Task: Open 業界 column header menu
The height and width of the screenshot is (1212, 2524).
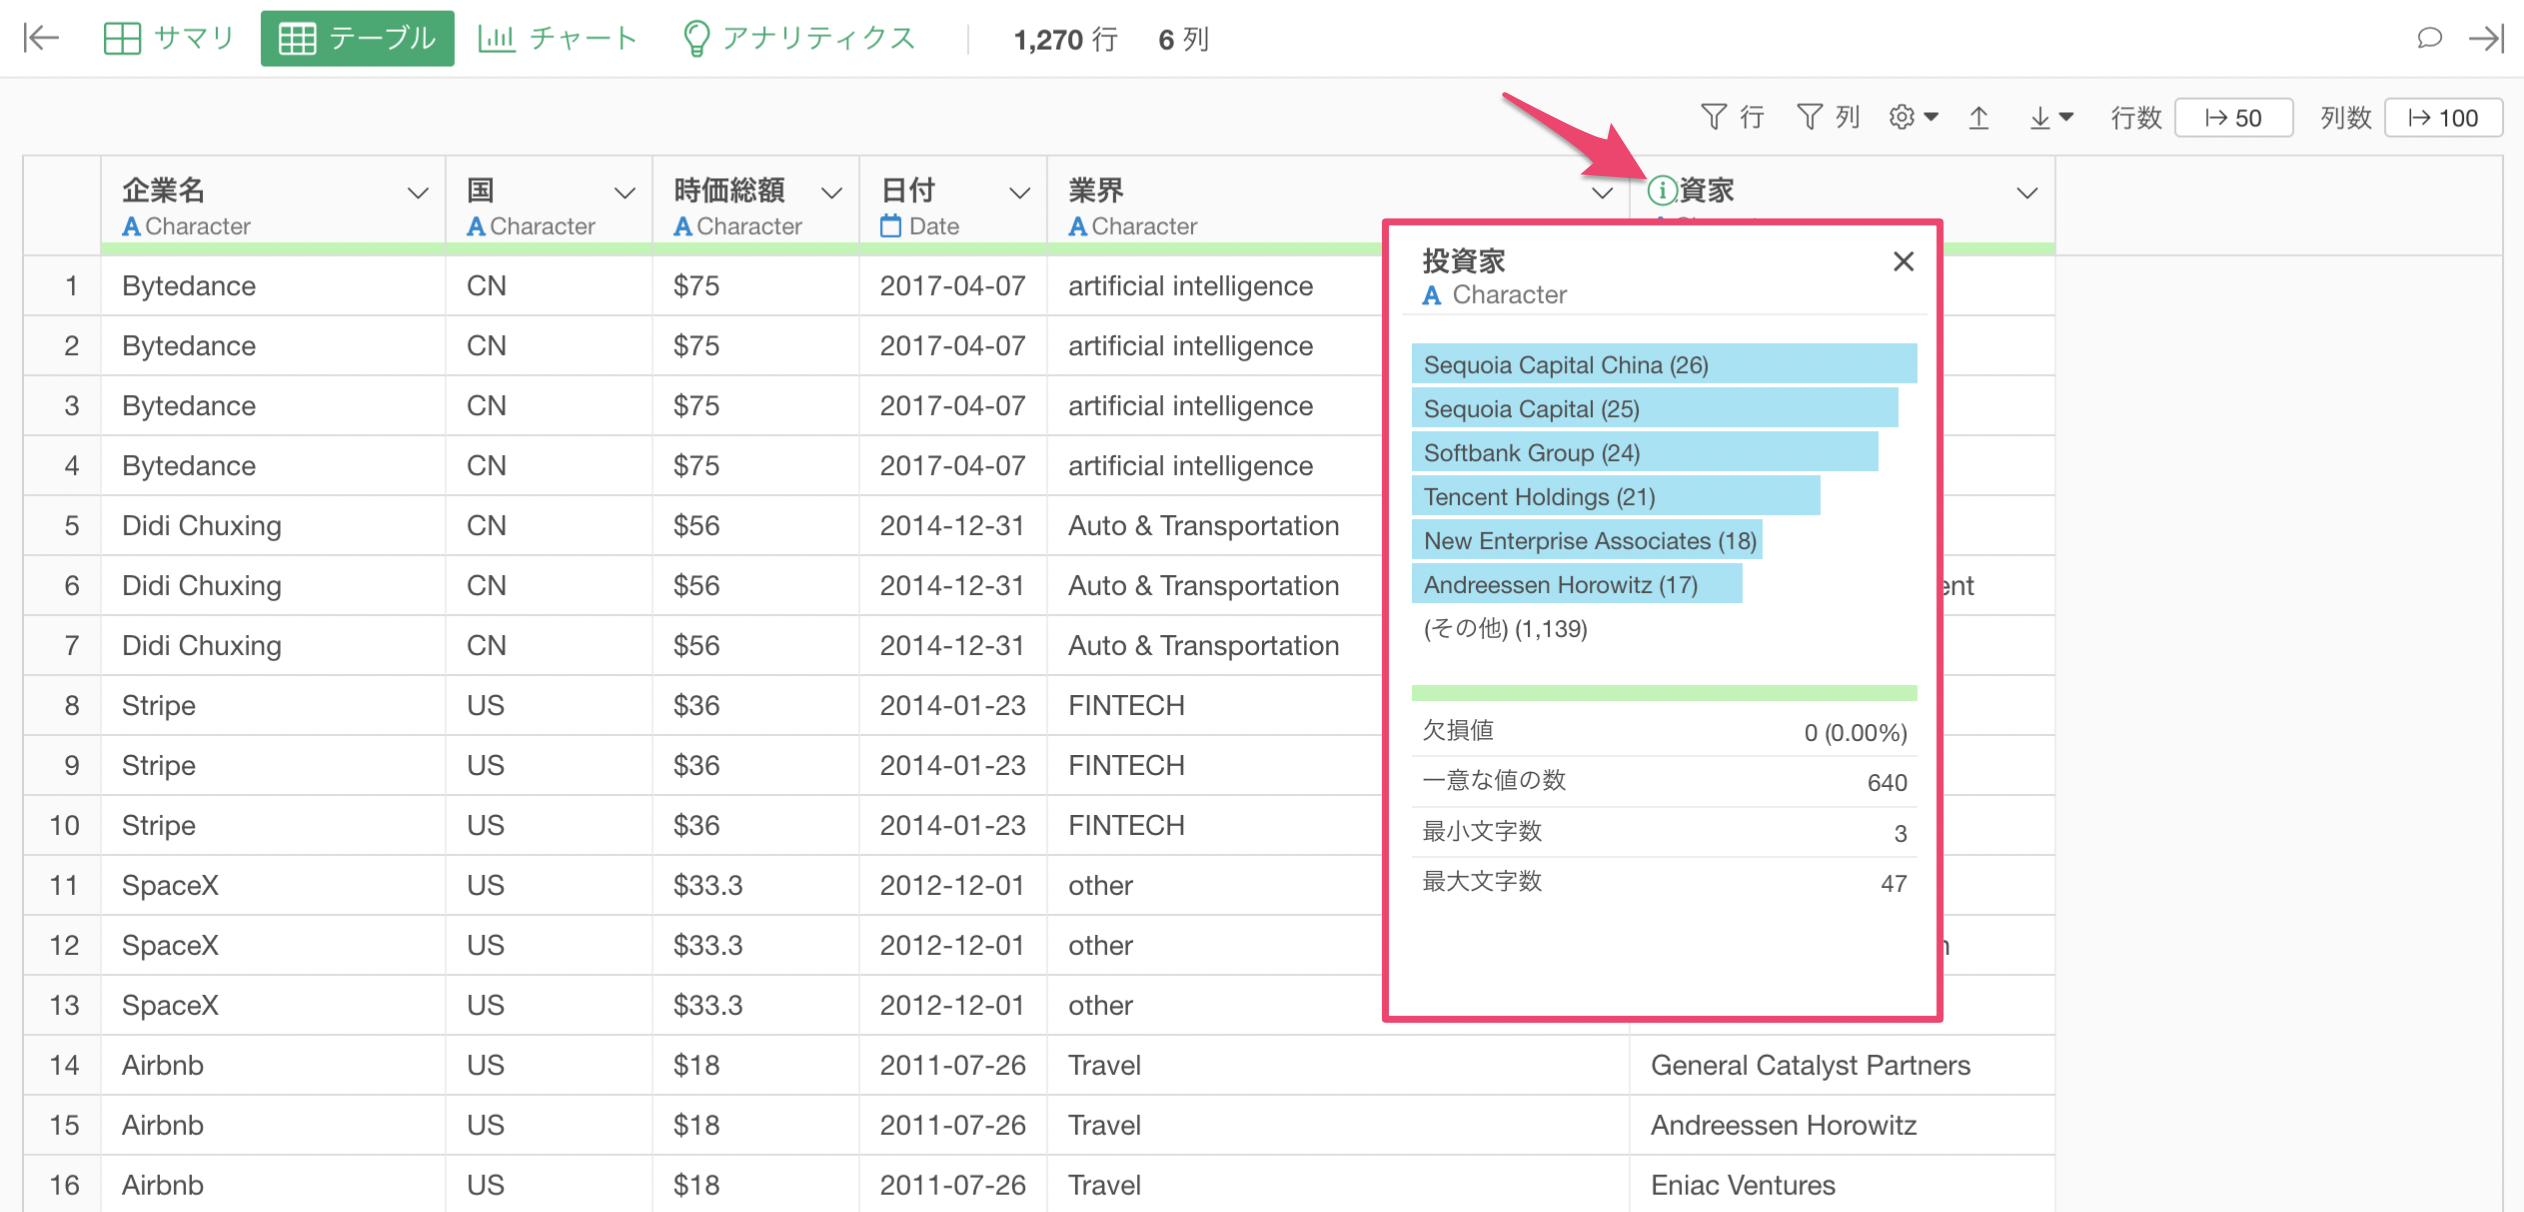Action: (1602, 193)
